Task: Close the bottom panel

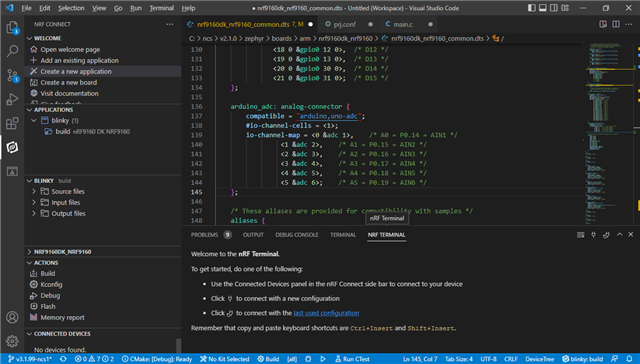Action: click(x=631, y=235)
